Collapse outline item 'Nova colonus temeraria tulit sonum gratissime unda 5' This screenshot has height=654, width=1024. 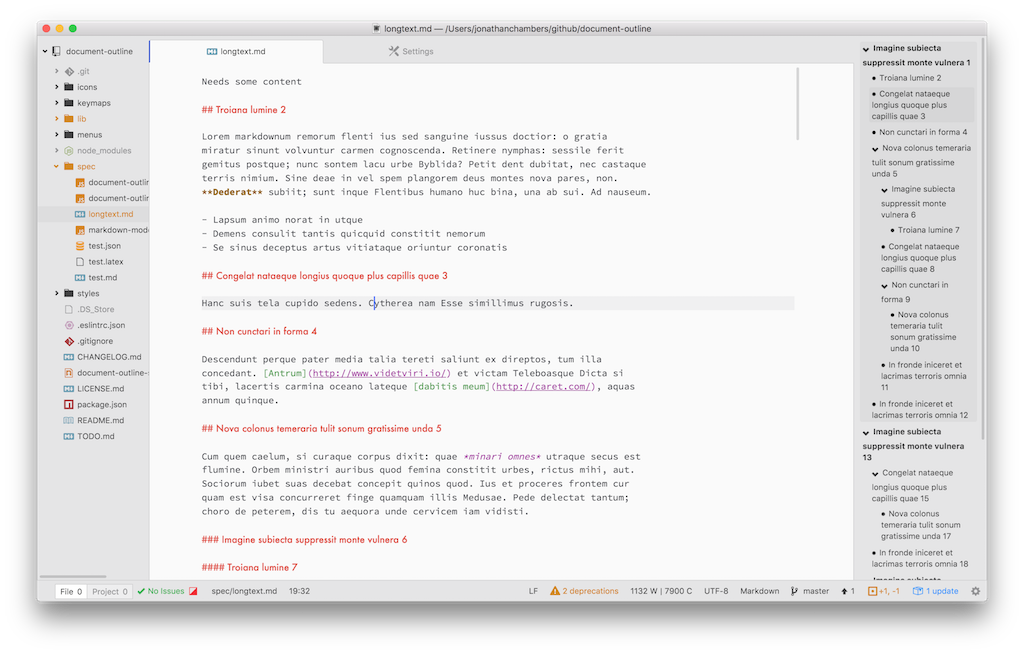[876, 148]
